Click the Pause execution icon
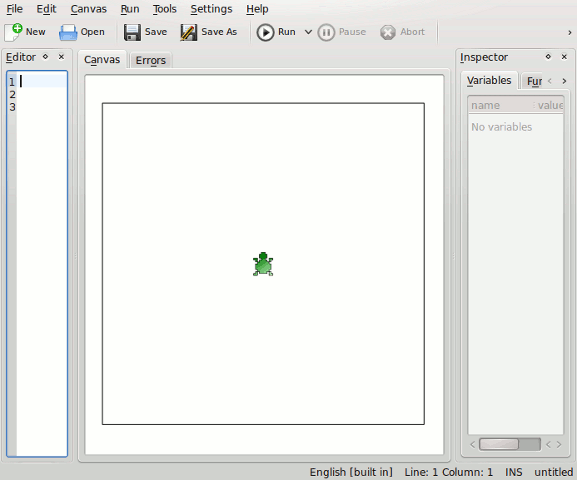 326,32
